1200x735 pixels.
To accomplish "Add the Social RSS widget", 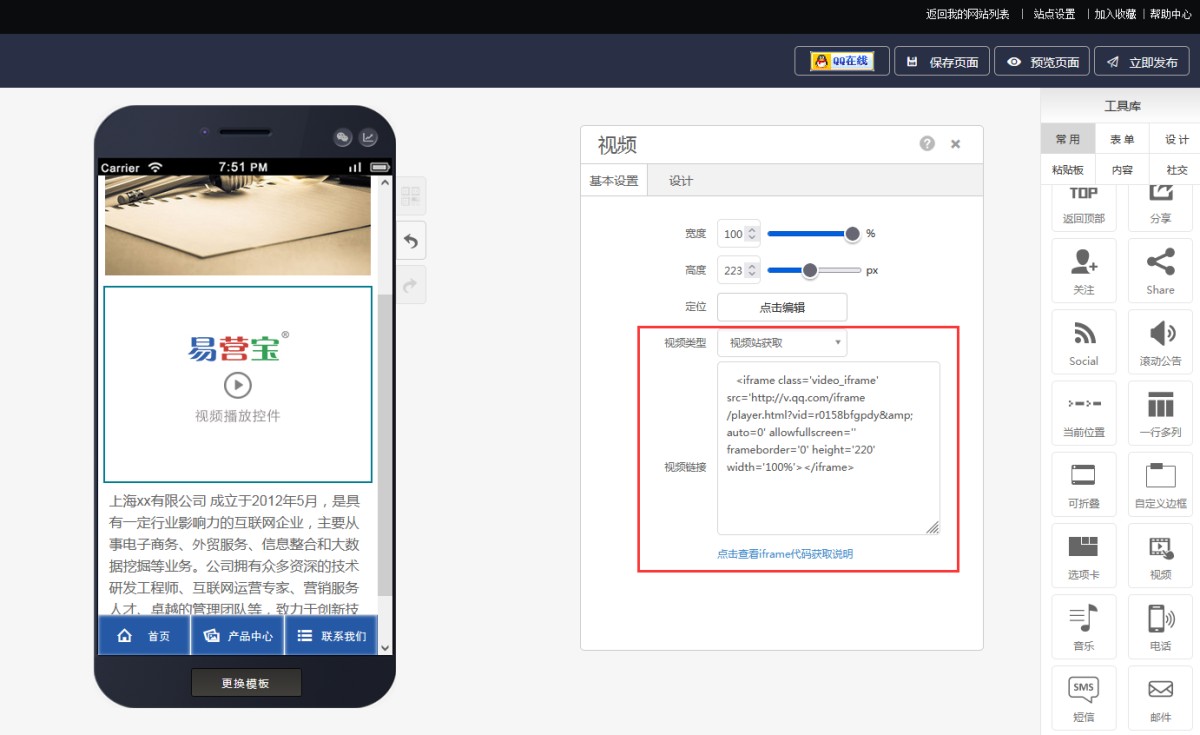I will (1084, 342).
